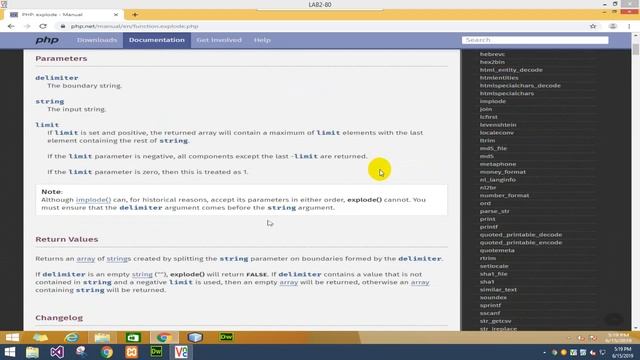The height and width of the screenshot is (360, 640).
Task: Open parse_str in the sidebar list
Action: 494,211
